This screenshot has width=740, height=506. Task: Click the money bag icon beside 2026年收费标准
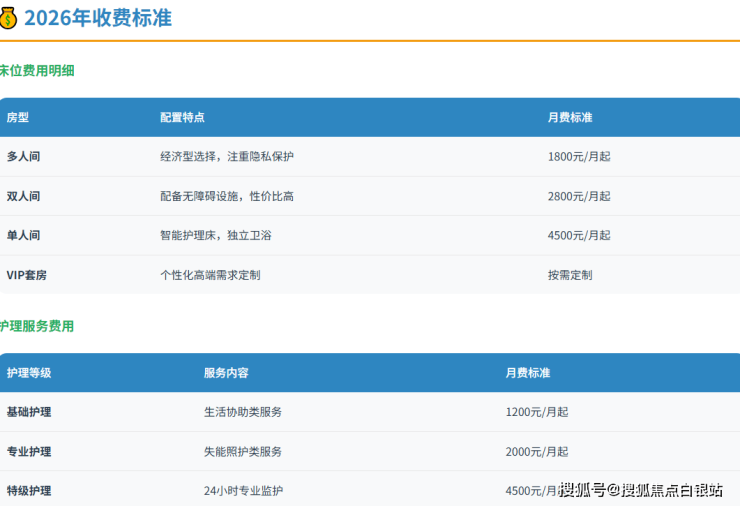9,18
